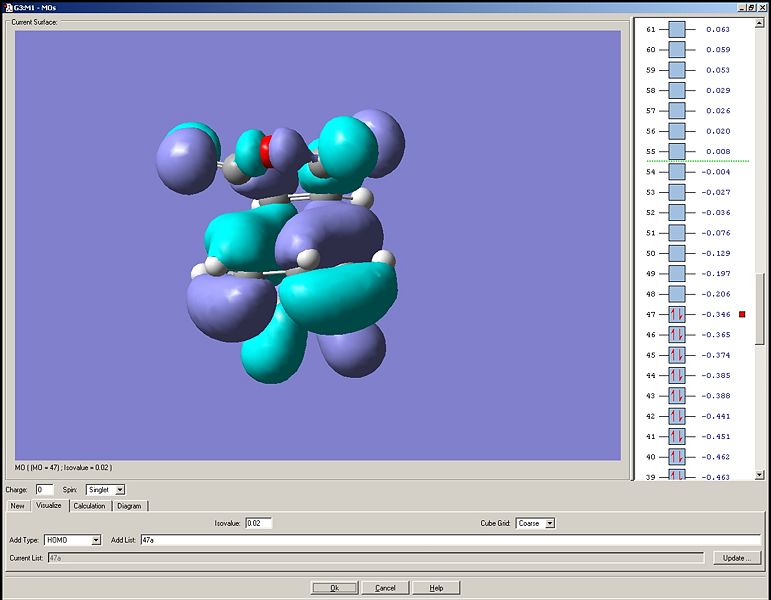Select orbital box for MO 61
The image size is (771, 600).
tap(677, 29)
